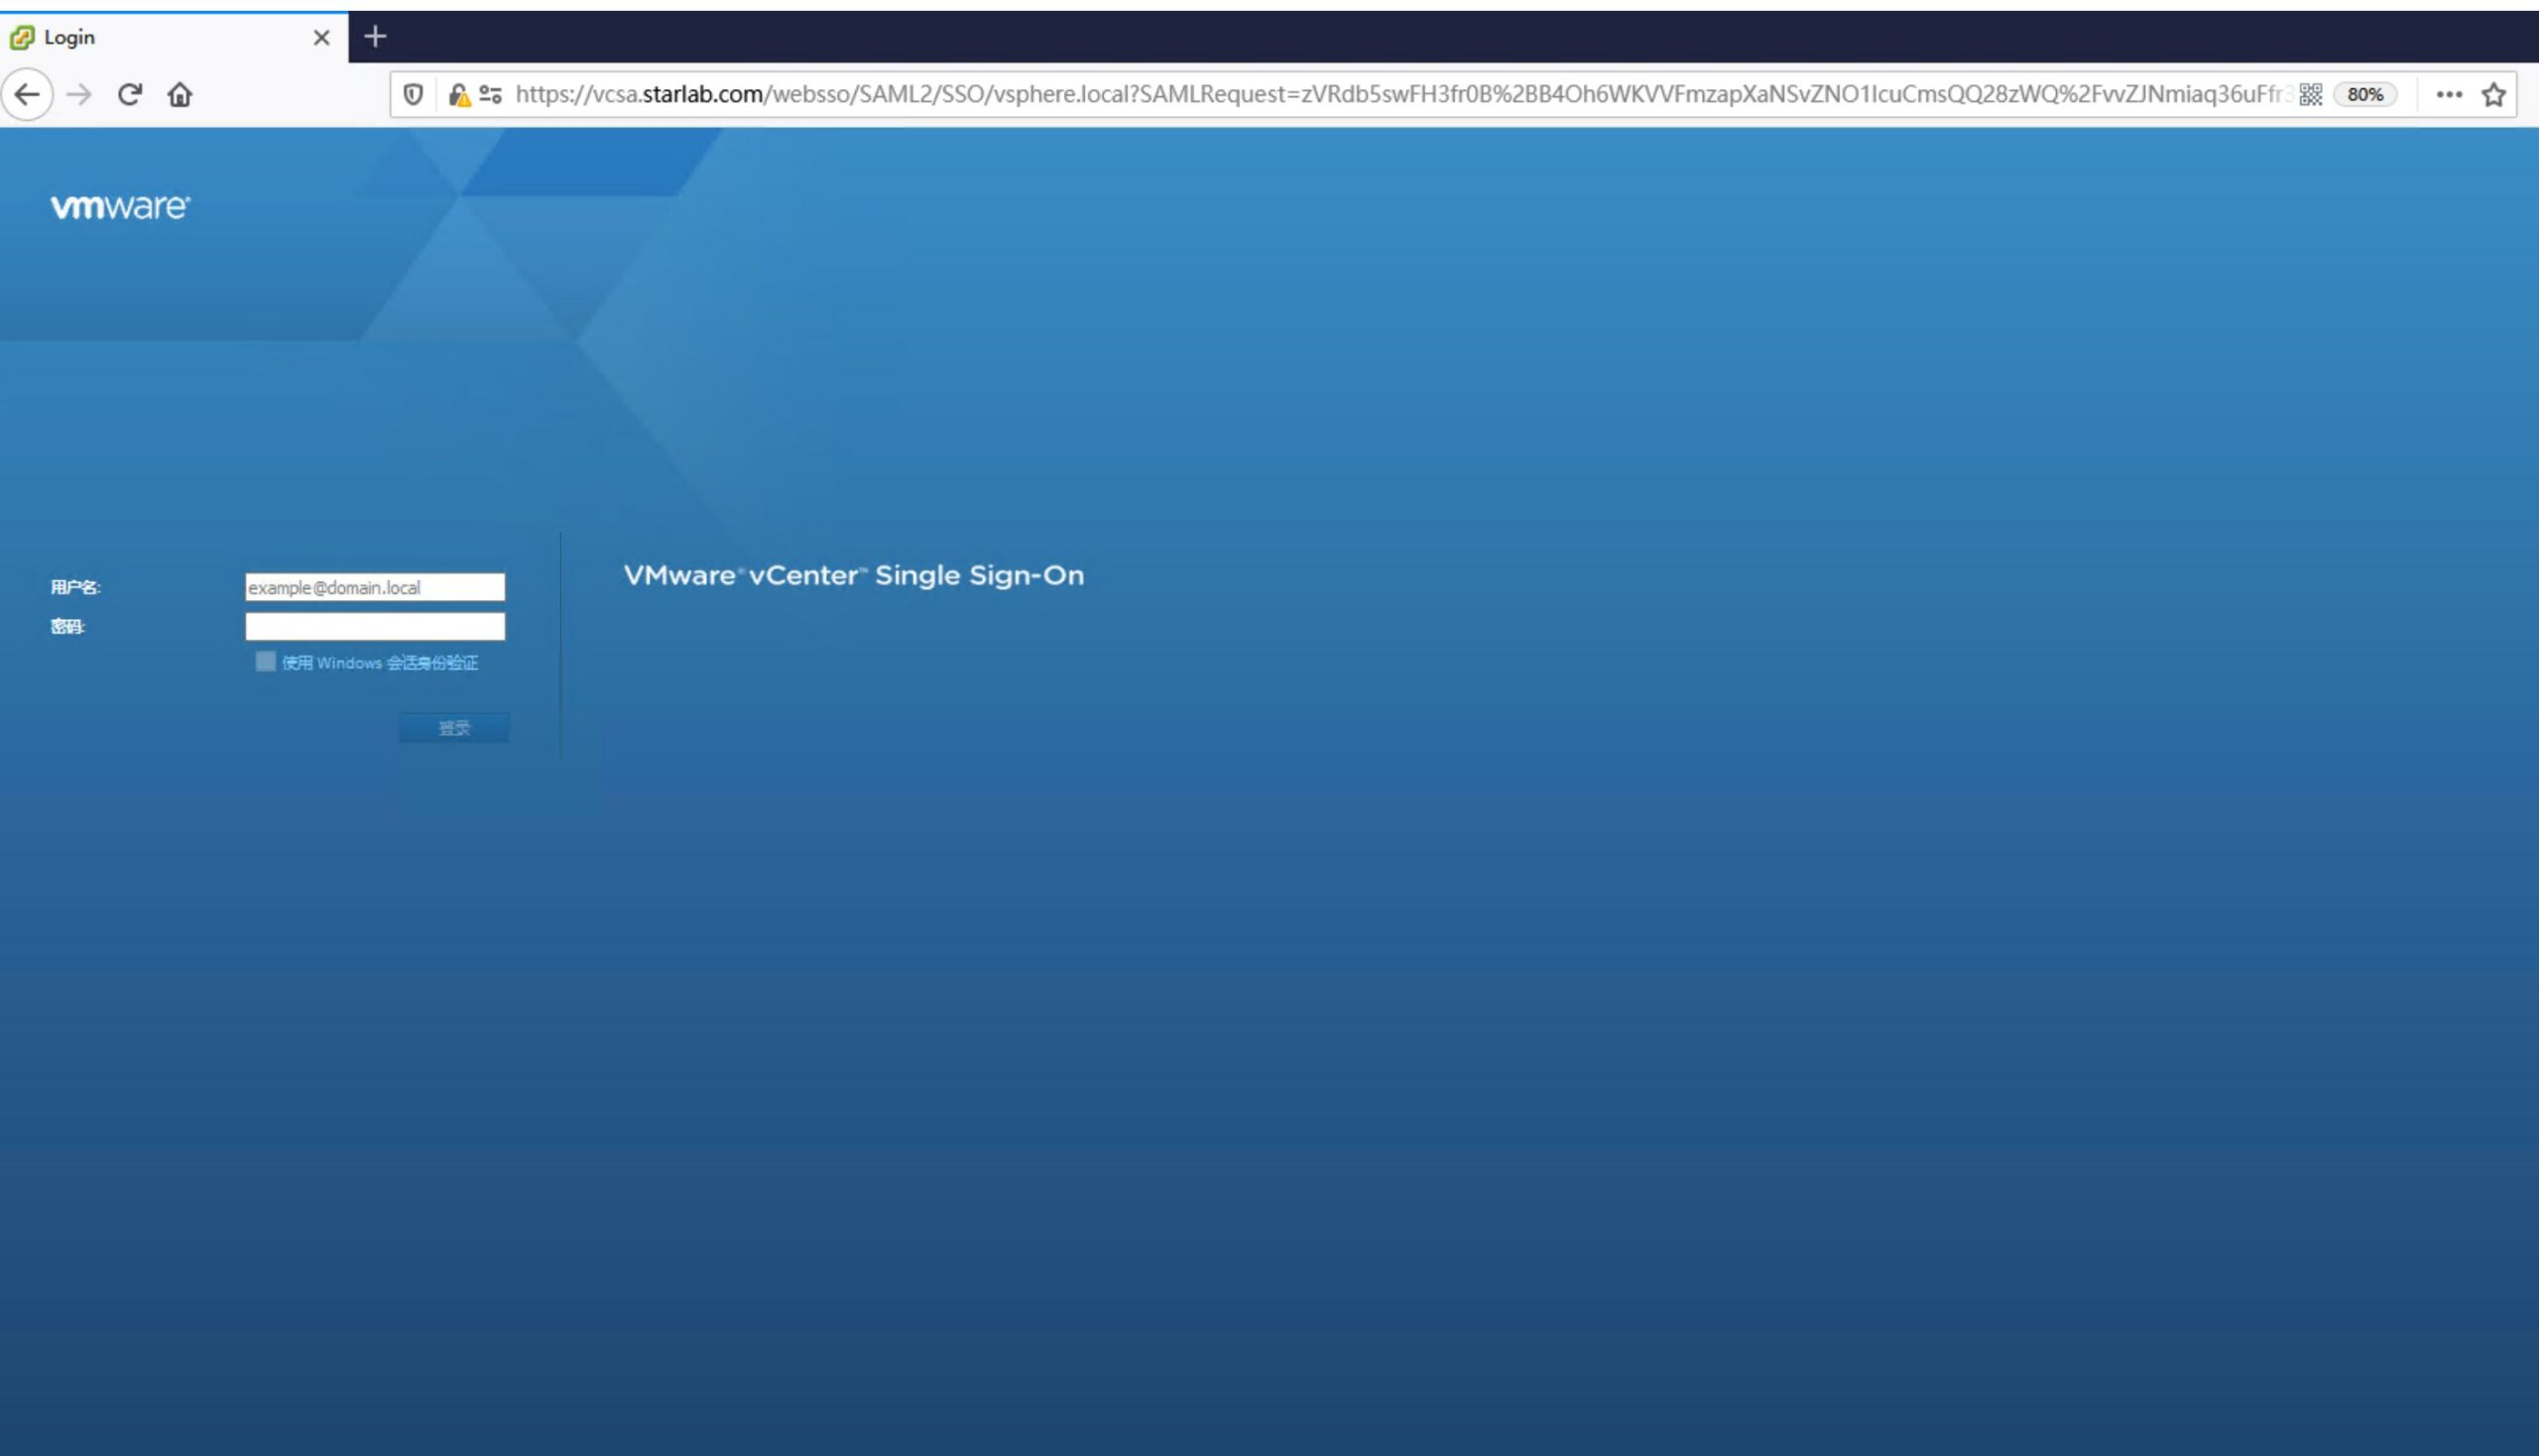Reset the 80% zoom level badge

[x=2365, y=94]
